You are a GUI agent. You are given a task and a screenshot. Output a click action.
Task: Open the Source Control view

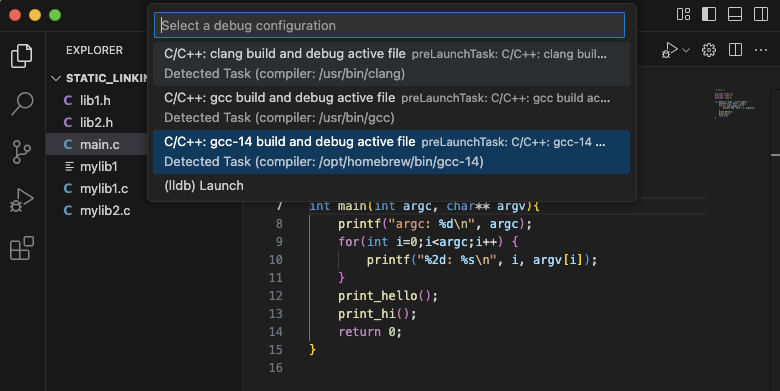pos(21,152)
